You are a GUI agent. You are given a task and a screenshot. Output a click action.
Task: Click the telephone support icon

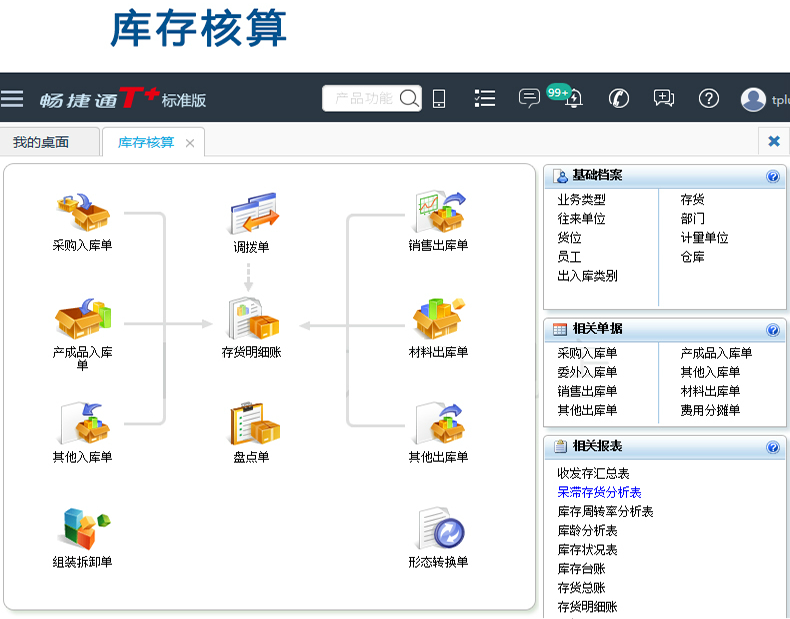(x=619, y=98)
